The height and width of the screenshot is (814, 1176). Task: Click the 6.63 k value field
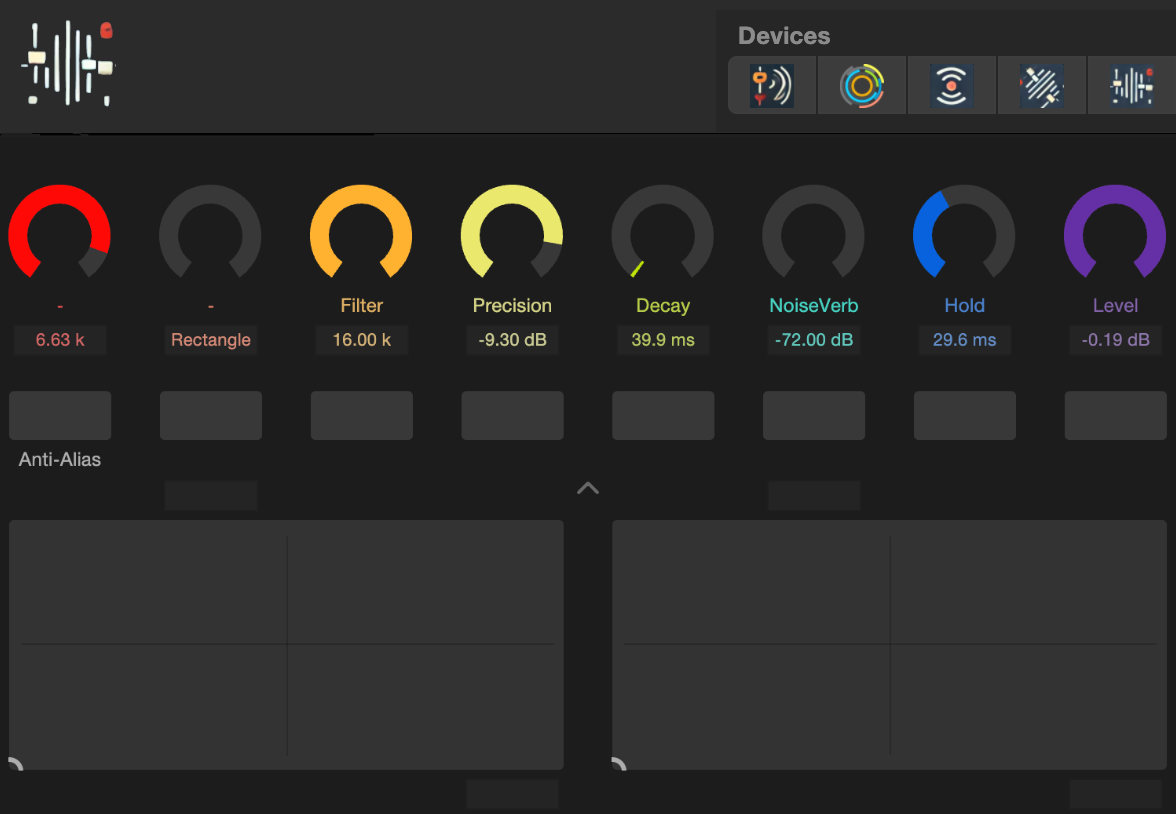click(60, 340)
